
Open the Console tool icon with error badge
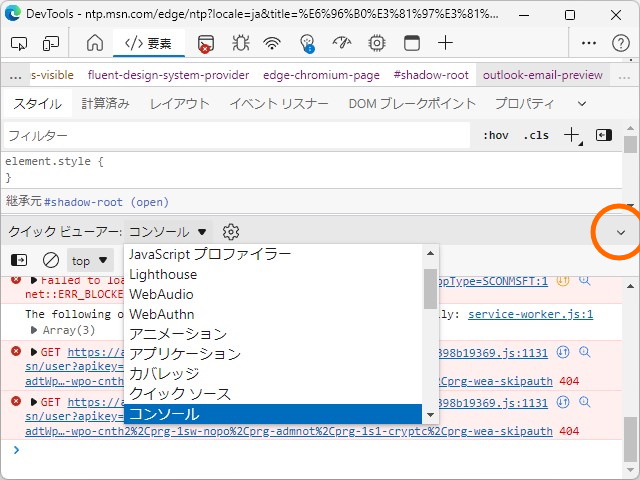(206, 44)
